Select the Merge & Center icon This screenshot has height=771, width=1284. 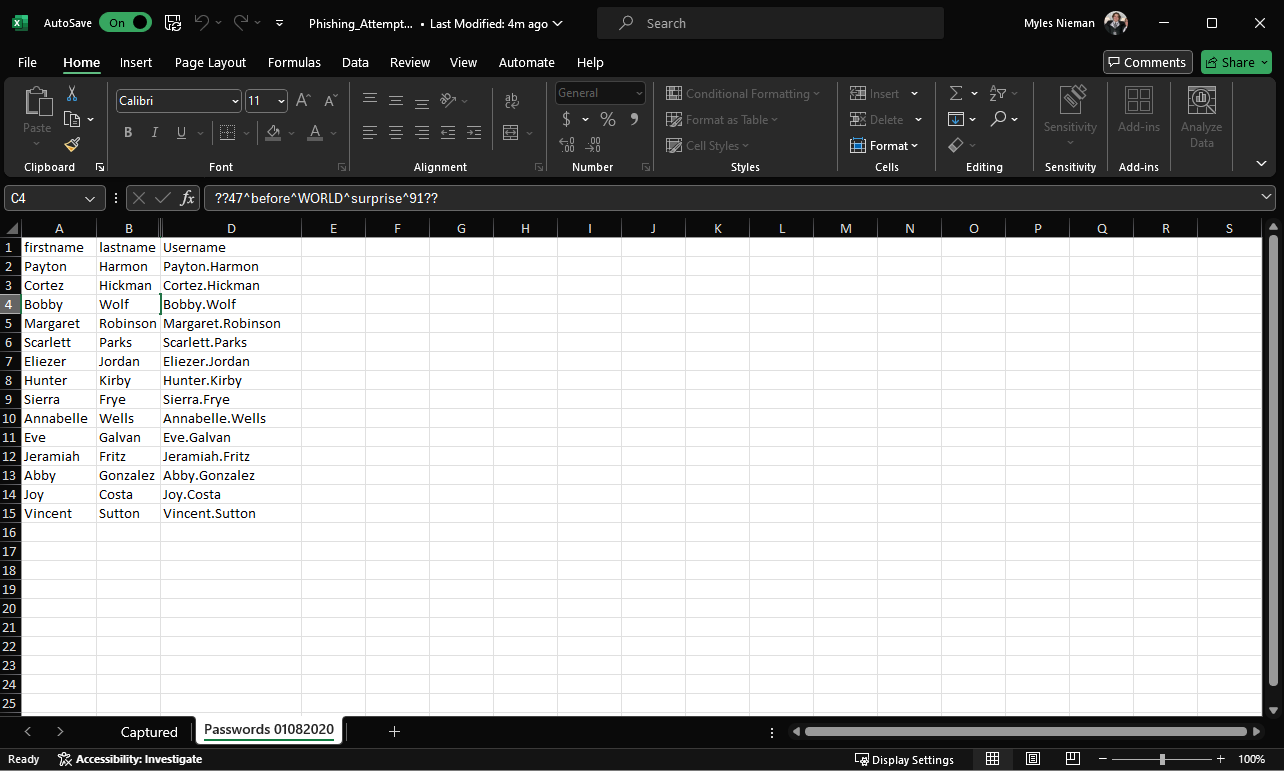tap(511, 132)
